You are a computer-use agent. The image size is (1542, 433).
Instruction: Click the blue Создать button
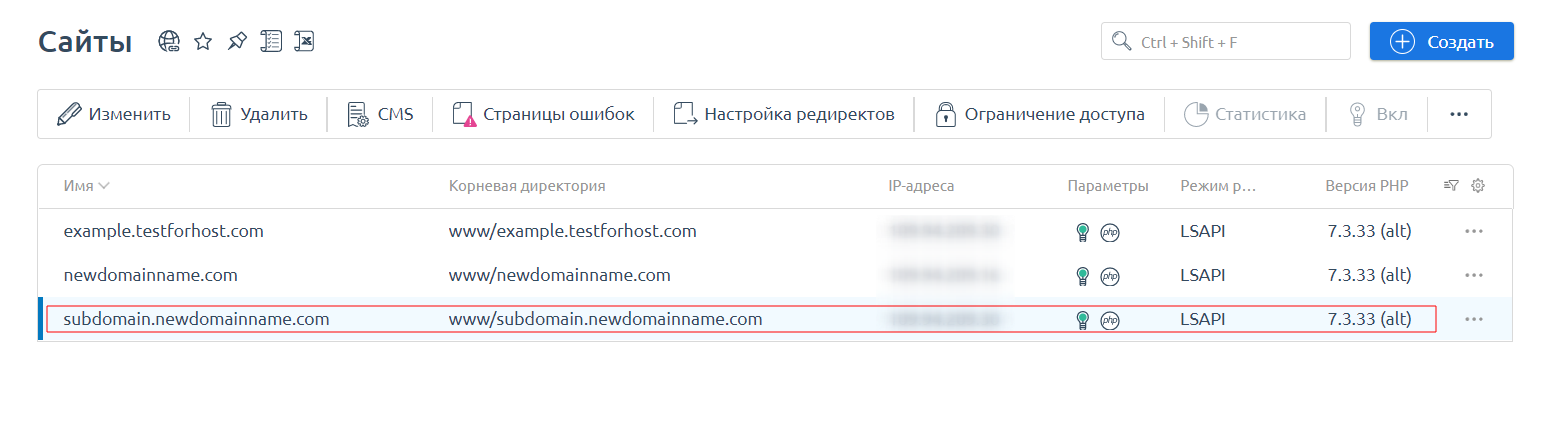click(x=1441, y=42)
